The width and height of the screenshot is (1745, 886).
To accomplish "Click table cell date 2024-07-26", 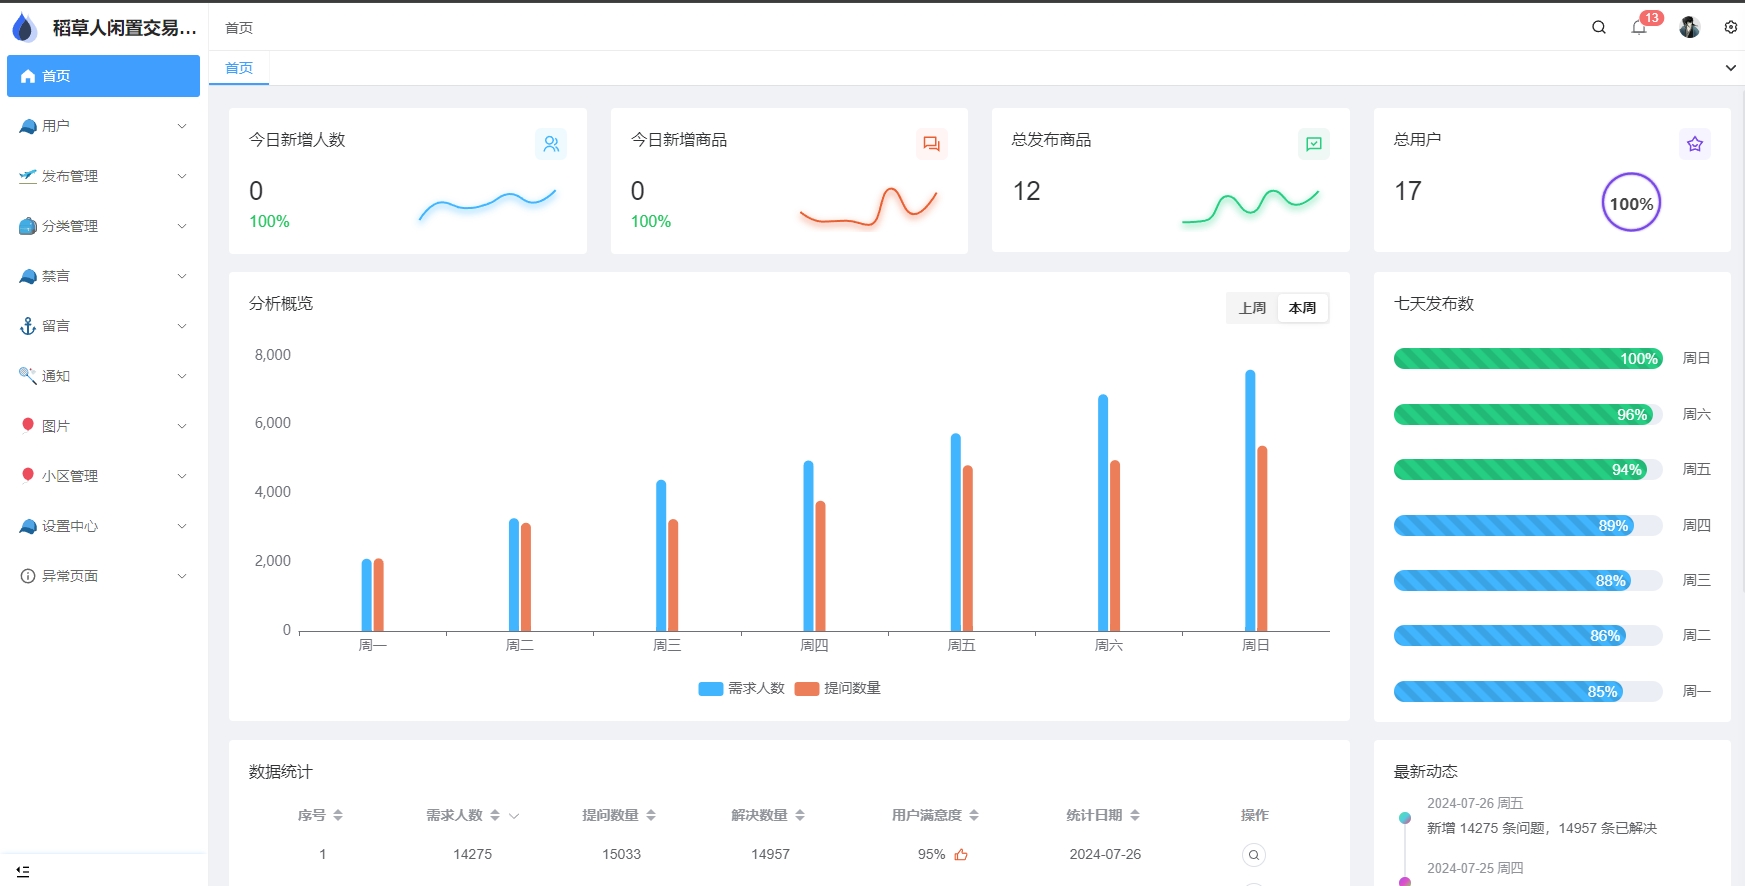I will coord(1105,854).
